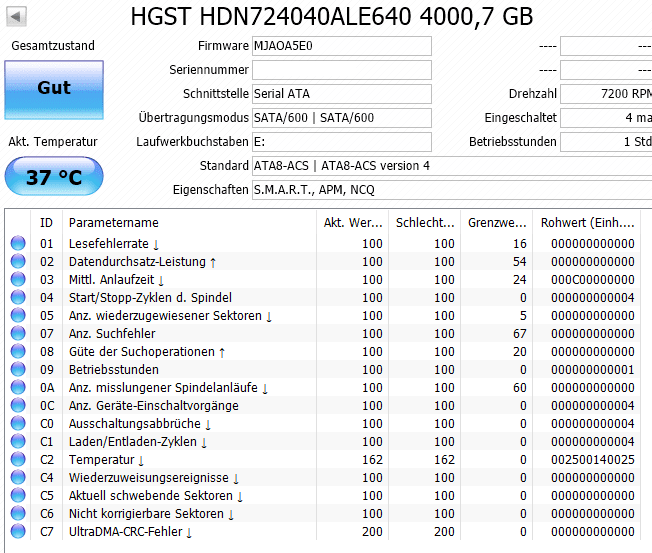652x553 pixels.
Task: Click the Grenzwe... column header
Action: pos(497,223)
